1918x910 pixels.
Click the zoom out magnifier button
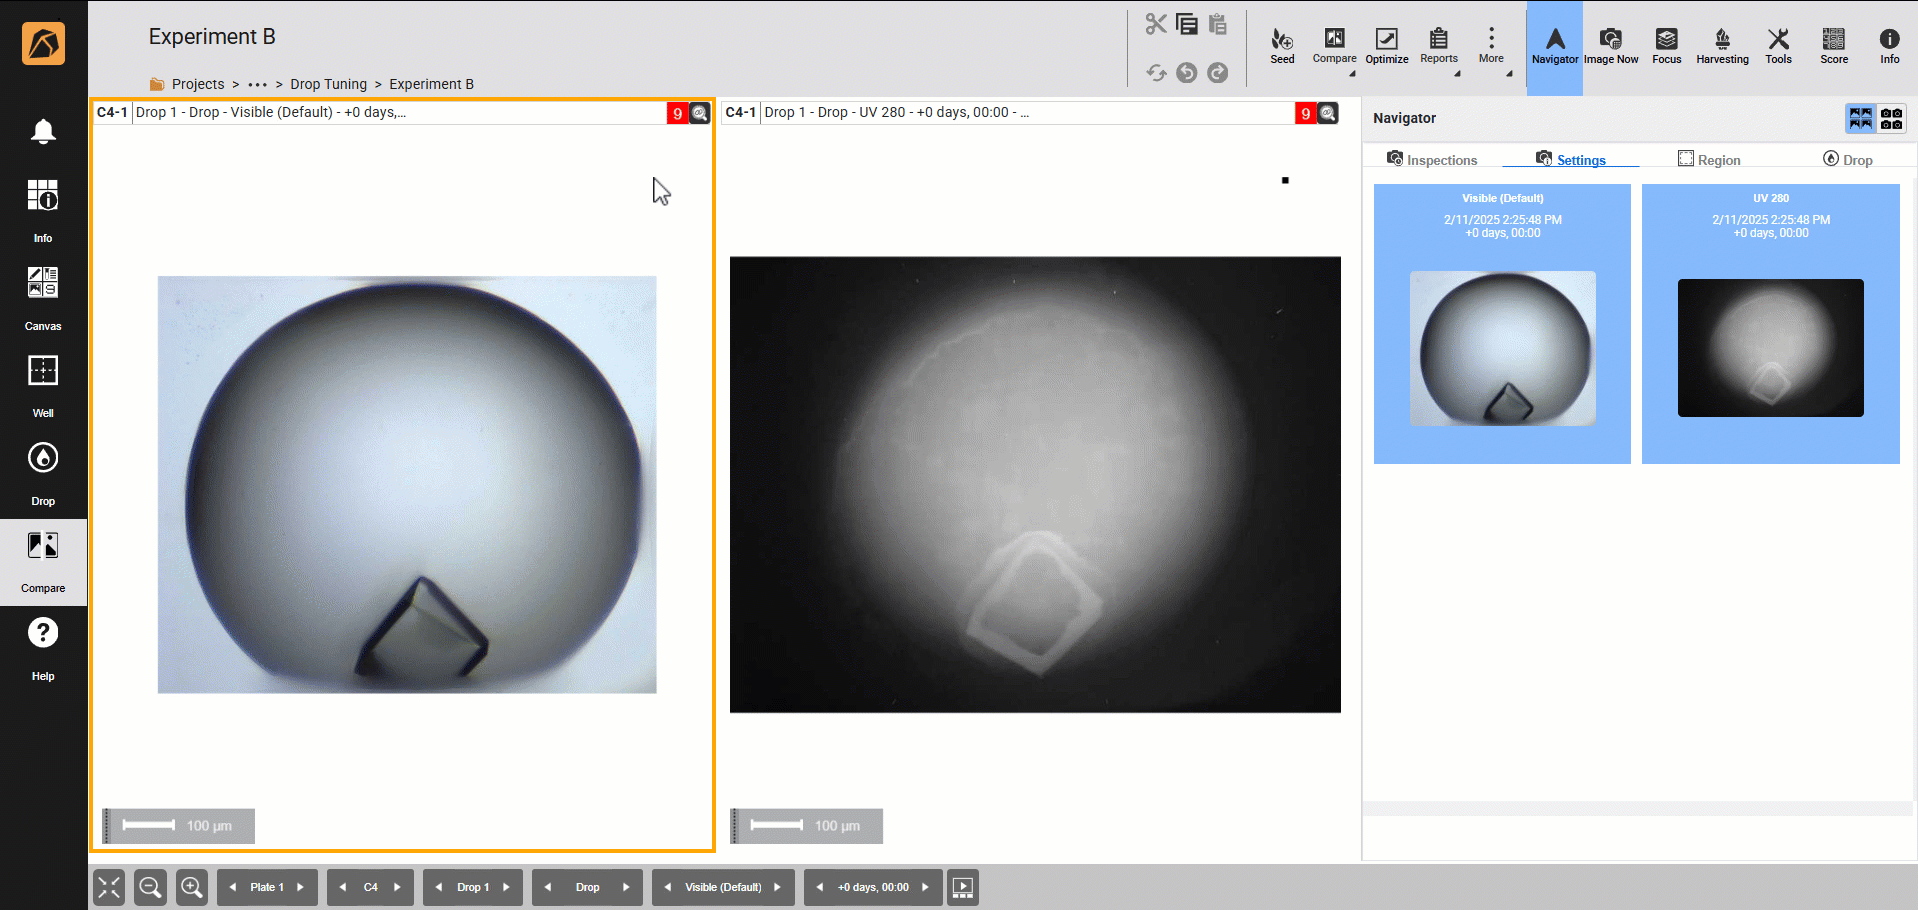pyautogui.click(x=151, y=887)
